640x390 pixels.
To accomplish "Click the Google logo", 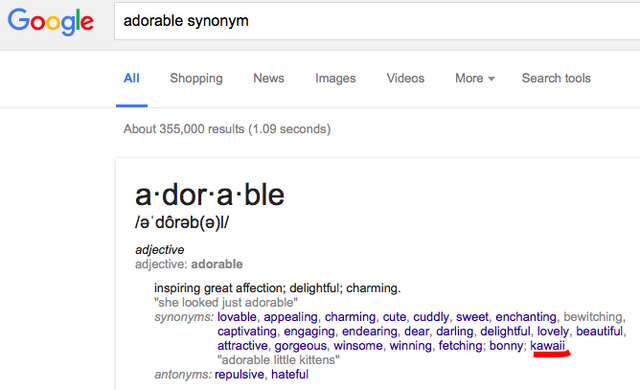I will tap(51, 22).
